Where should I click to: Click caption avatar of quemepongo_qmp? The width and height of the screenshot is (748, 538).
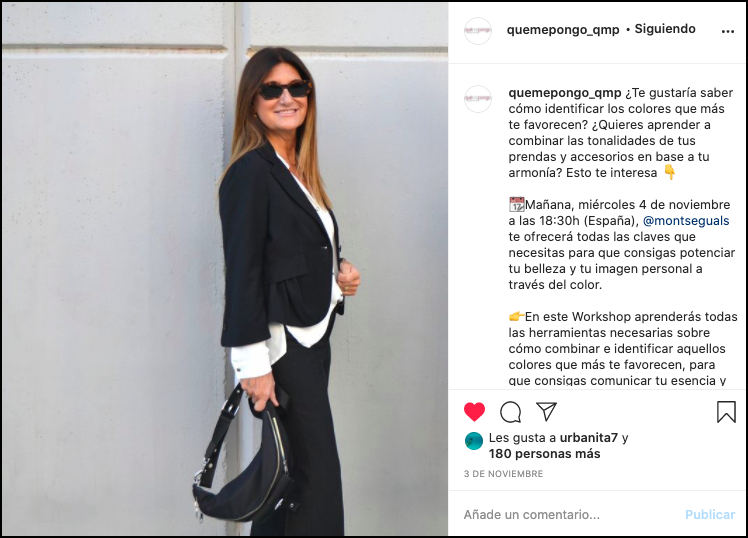coord(478,99)
